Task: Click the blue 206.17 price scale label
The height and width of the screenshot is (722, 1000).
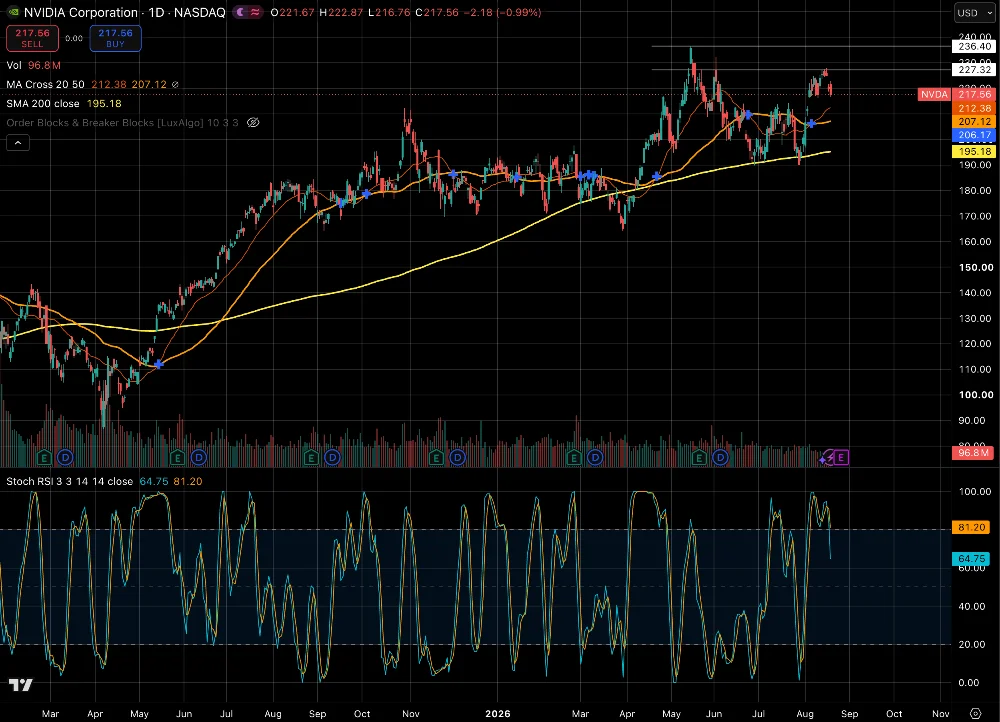Action: (x=974, y=135)
